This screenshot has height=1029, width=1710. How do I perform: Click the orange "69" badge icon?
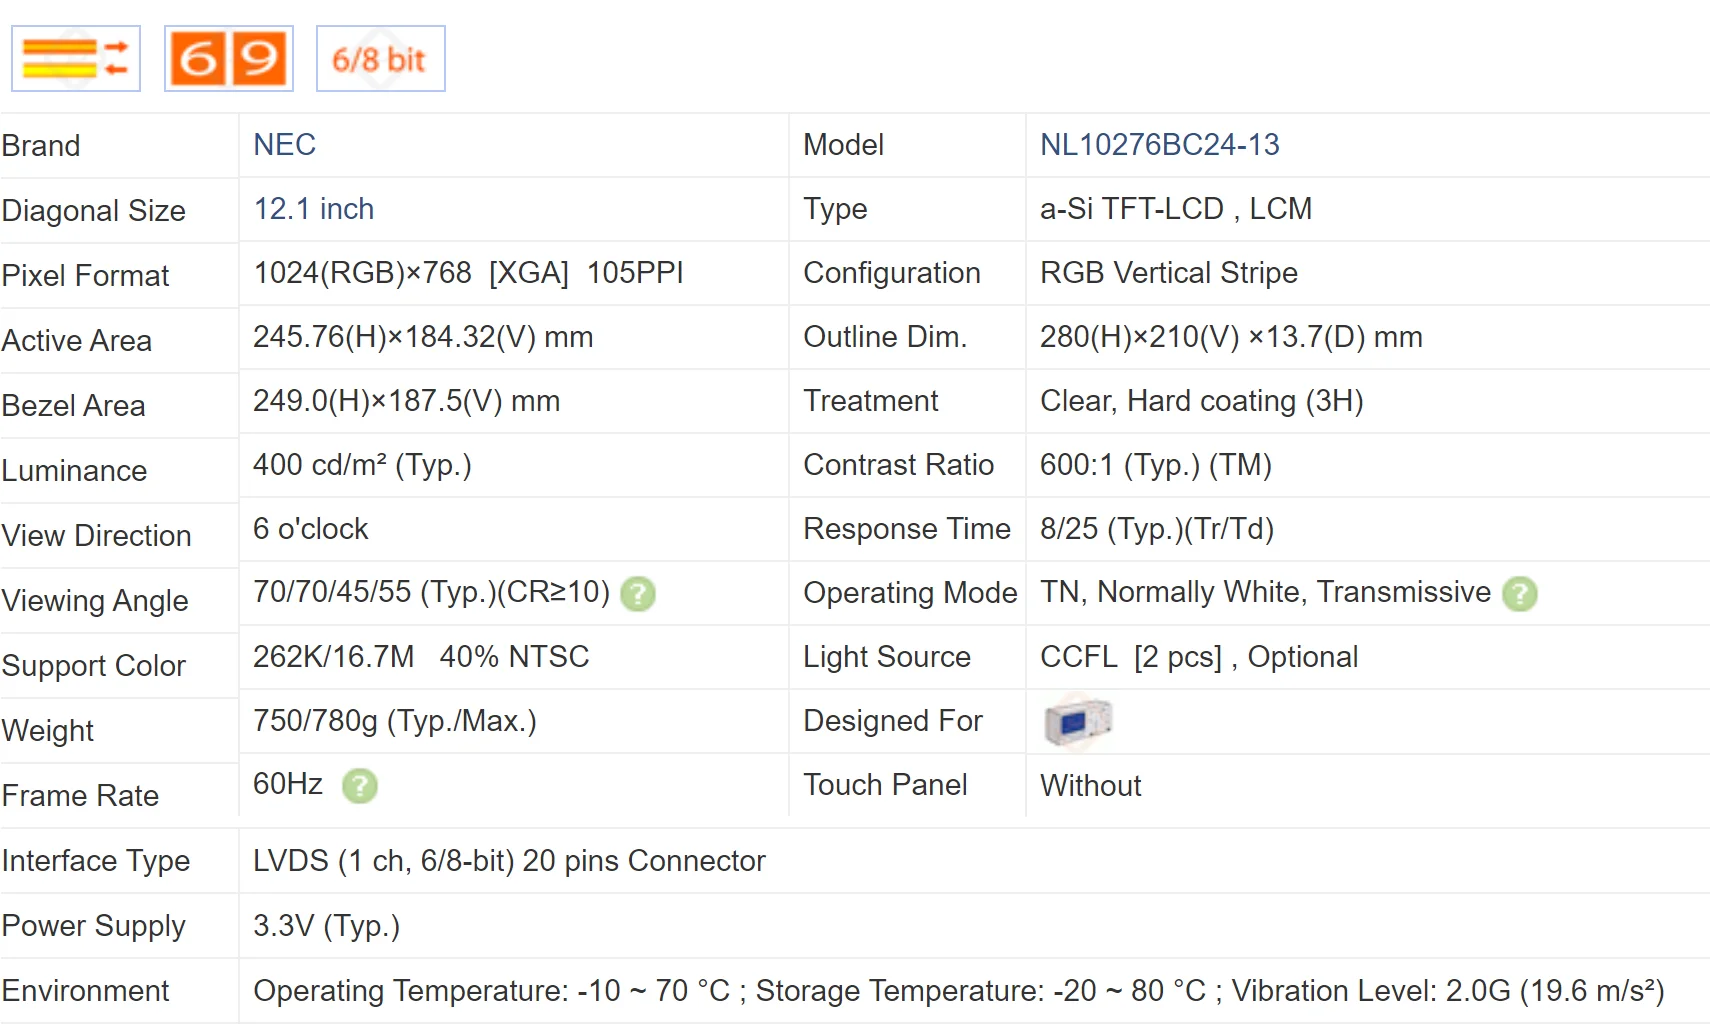coord(229,59)
